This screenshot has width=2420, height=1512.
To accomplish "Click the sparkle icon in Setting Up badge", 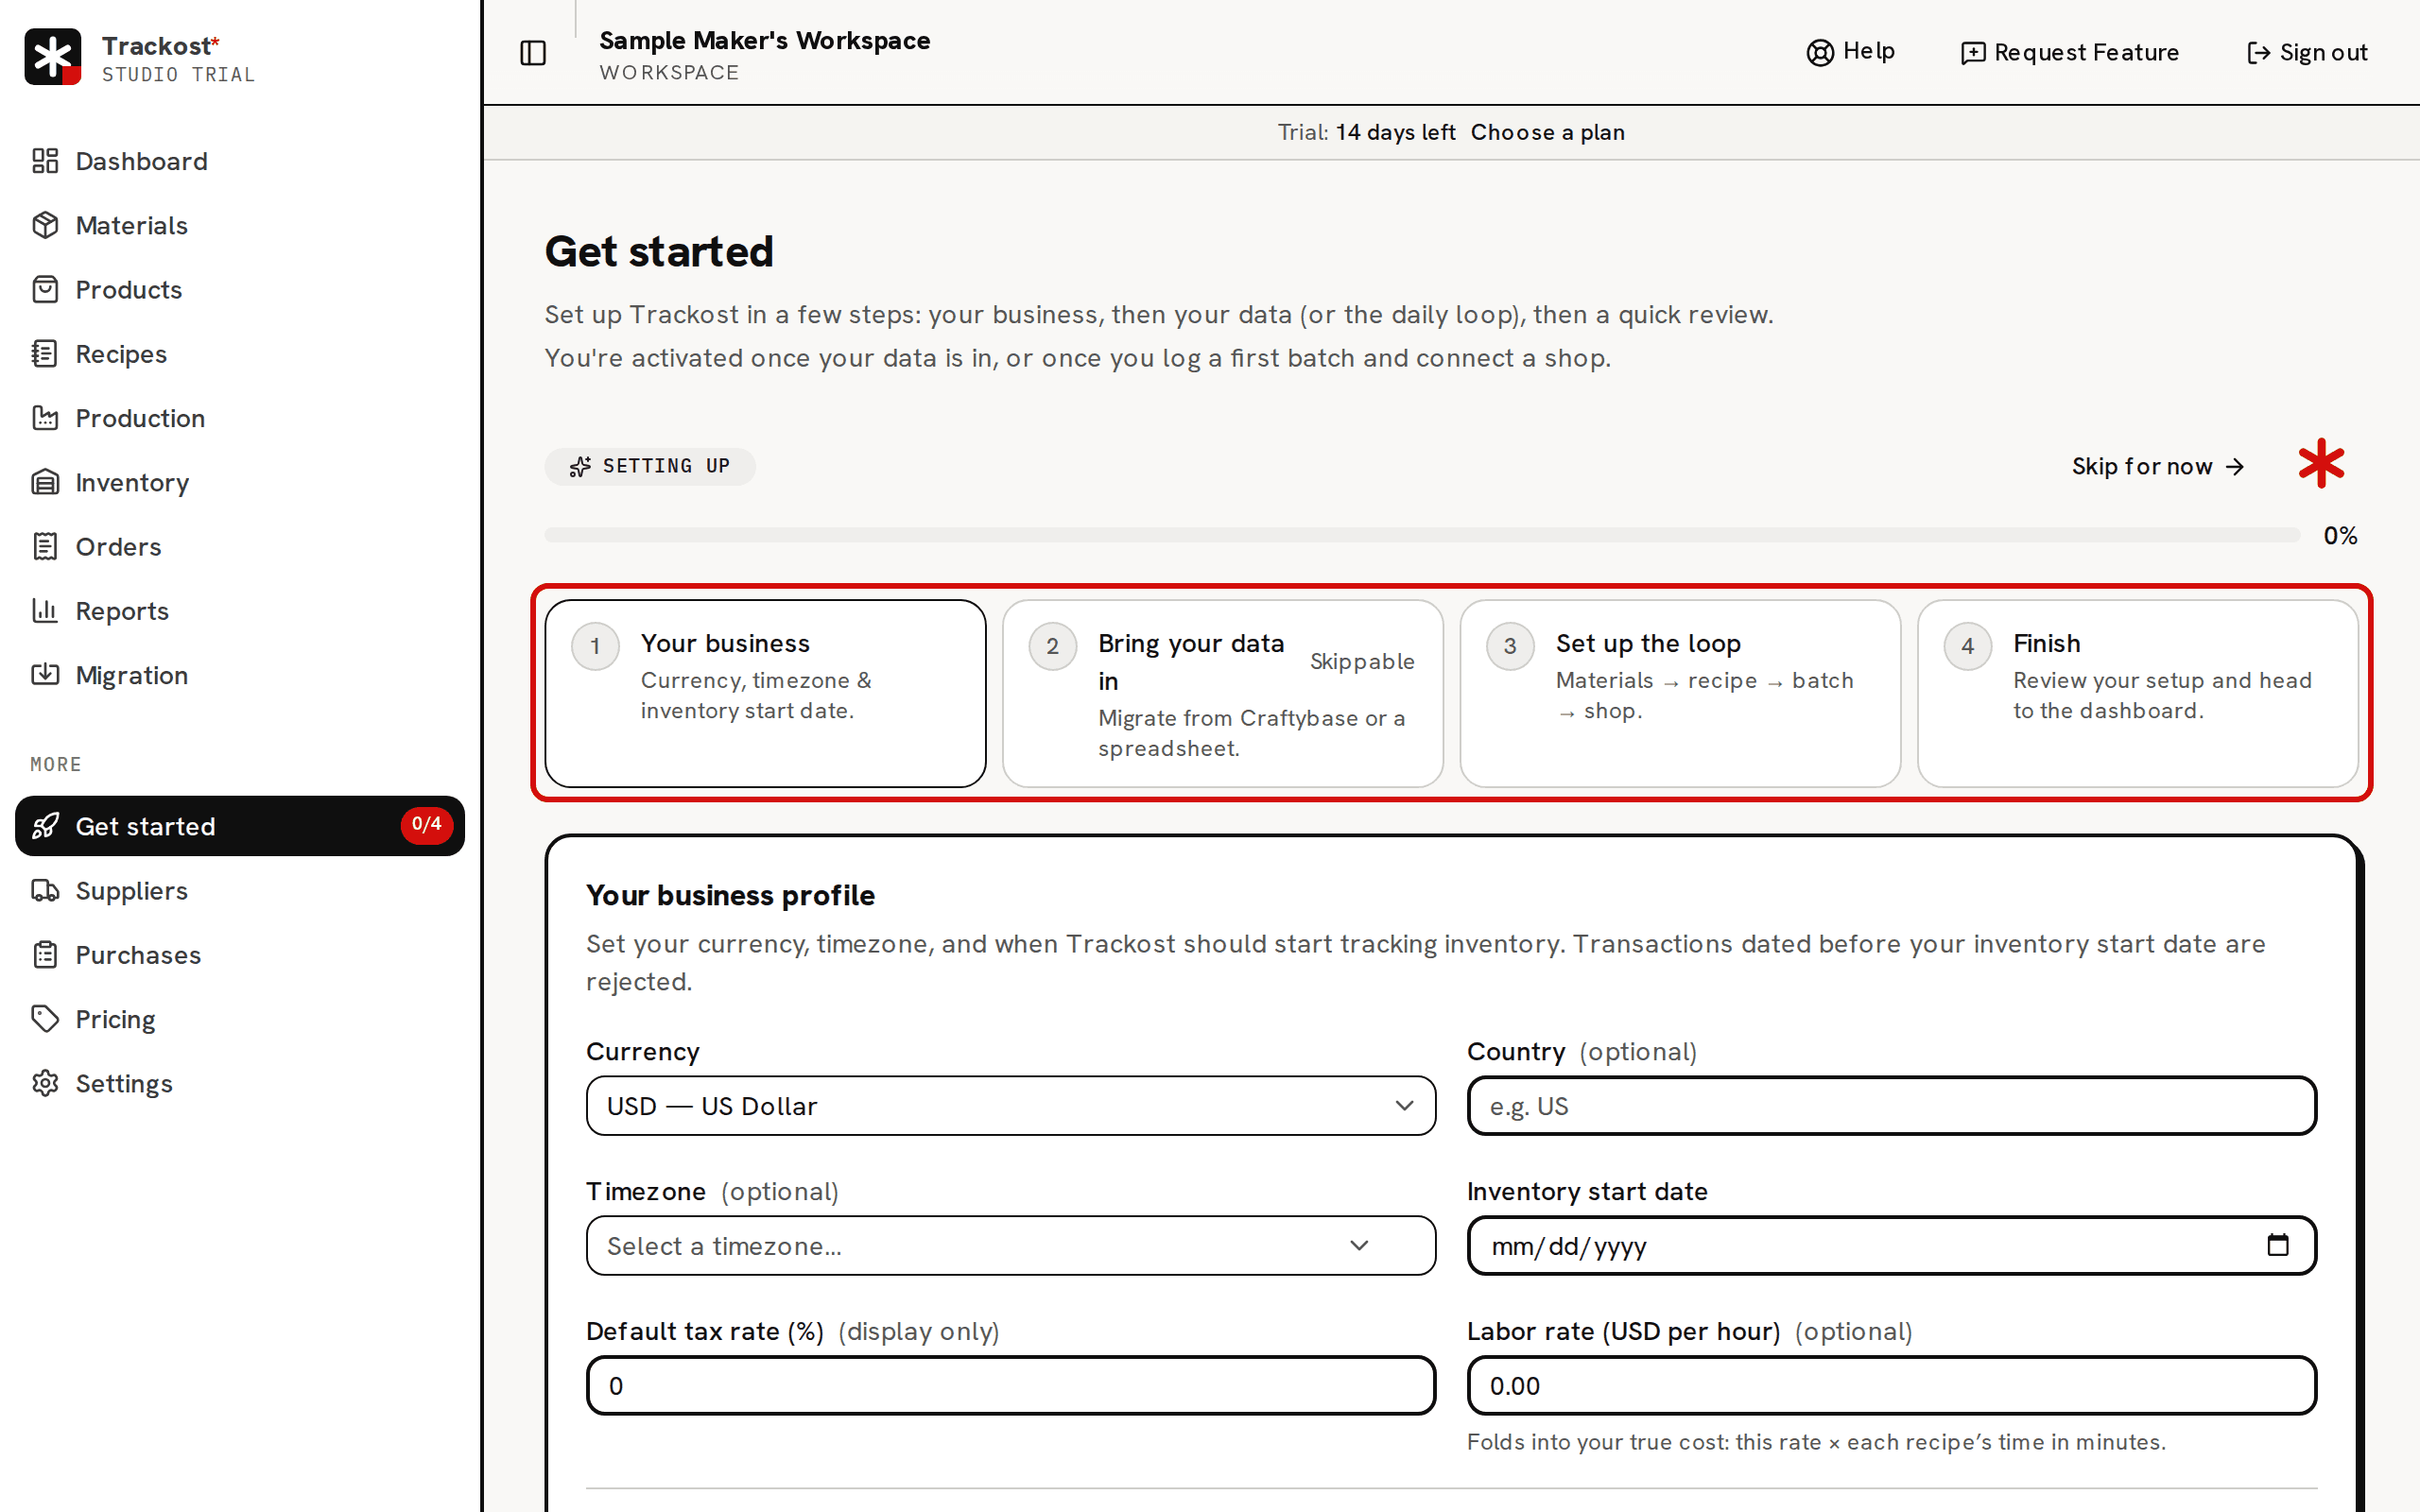I will [x=580, y=467].
